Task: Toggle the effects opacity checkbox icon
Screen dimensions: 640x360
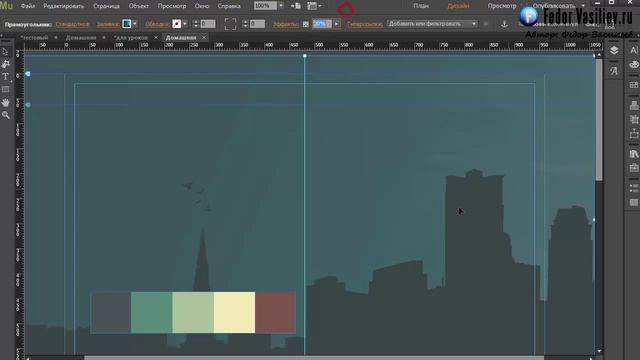Action: click(x=306, y=24)
